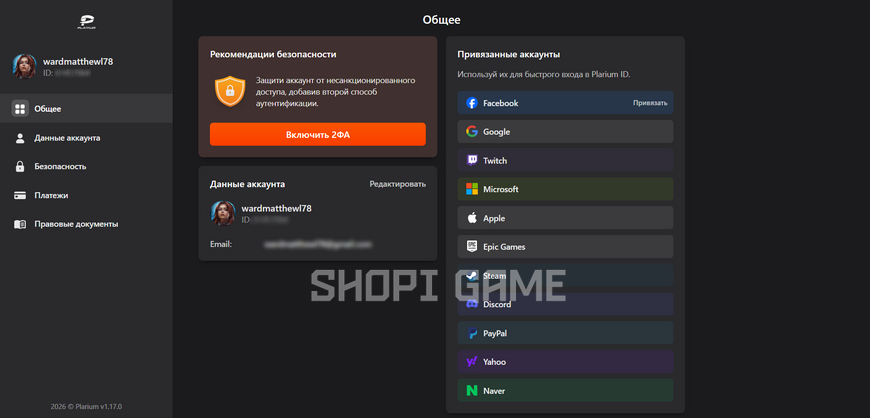Click the card icon for Платежи
This screenshot has width=870, height=418.
coord(20,195)
